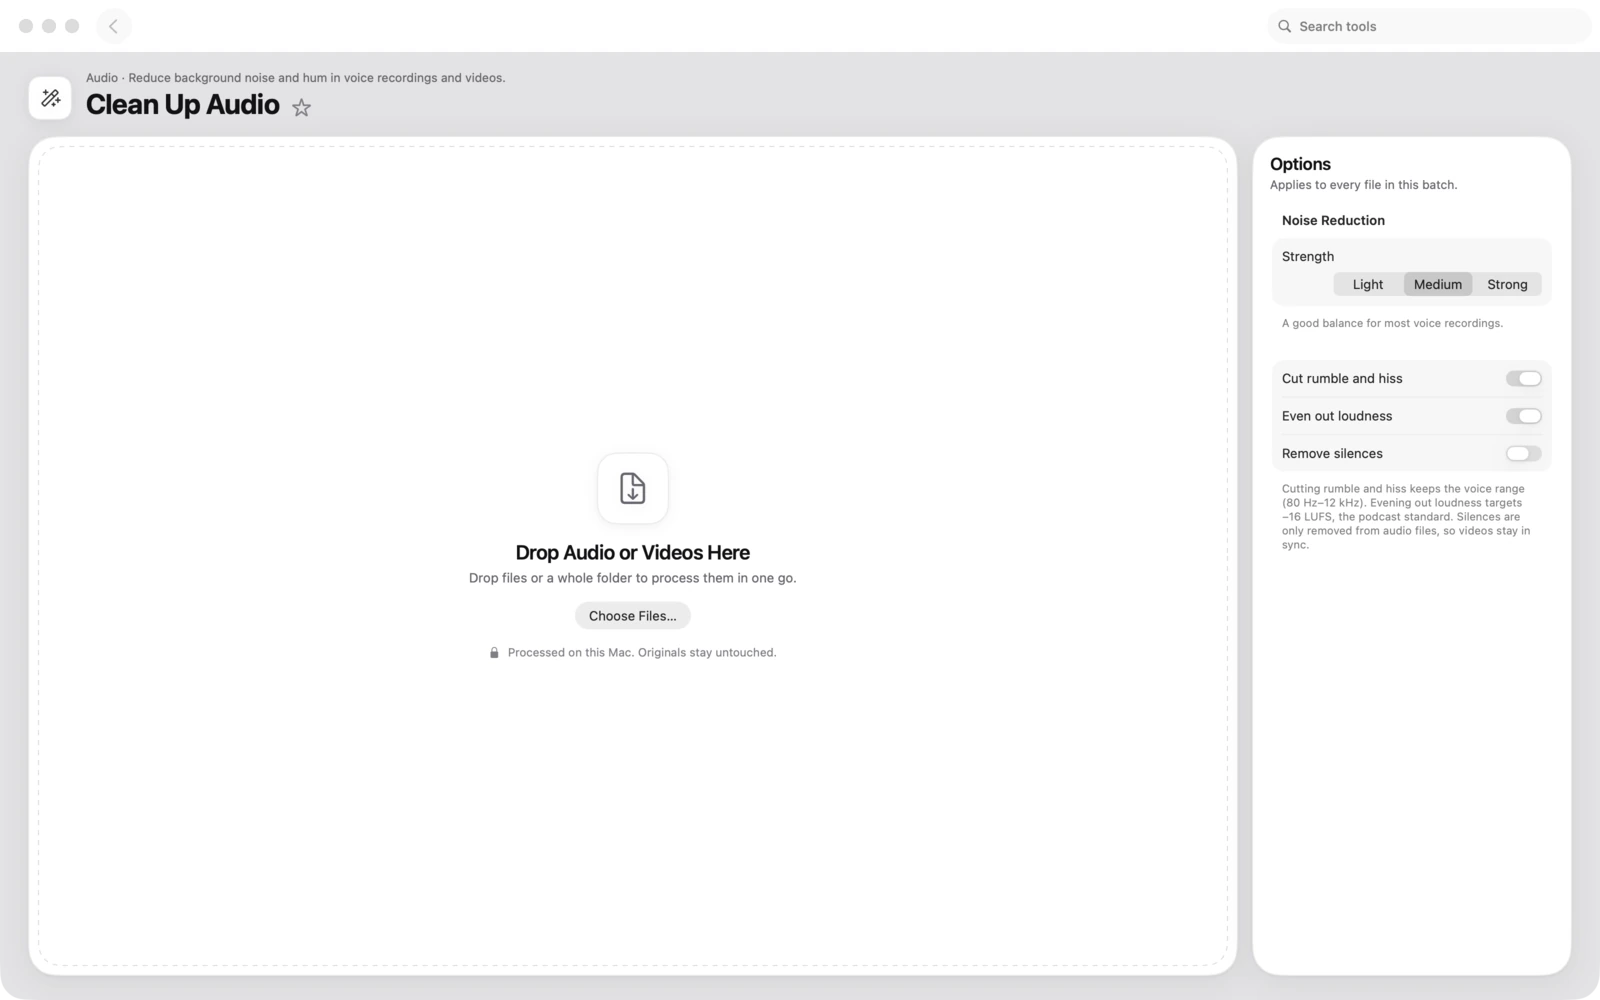The width and height of the screenshot is (1600, 1000).
Task: Click the Audio category breadcrumb text
Action: coord(102,78)
